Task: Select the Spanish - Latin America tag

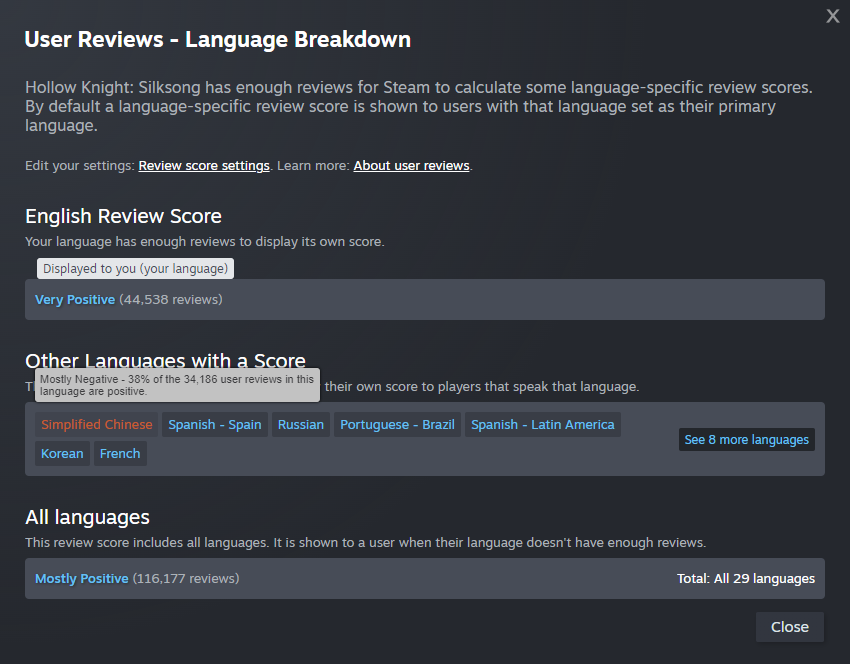Action: [543, 424]
